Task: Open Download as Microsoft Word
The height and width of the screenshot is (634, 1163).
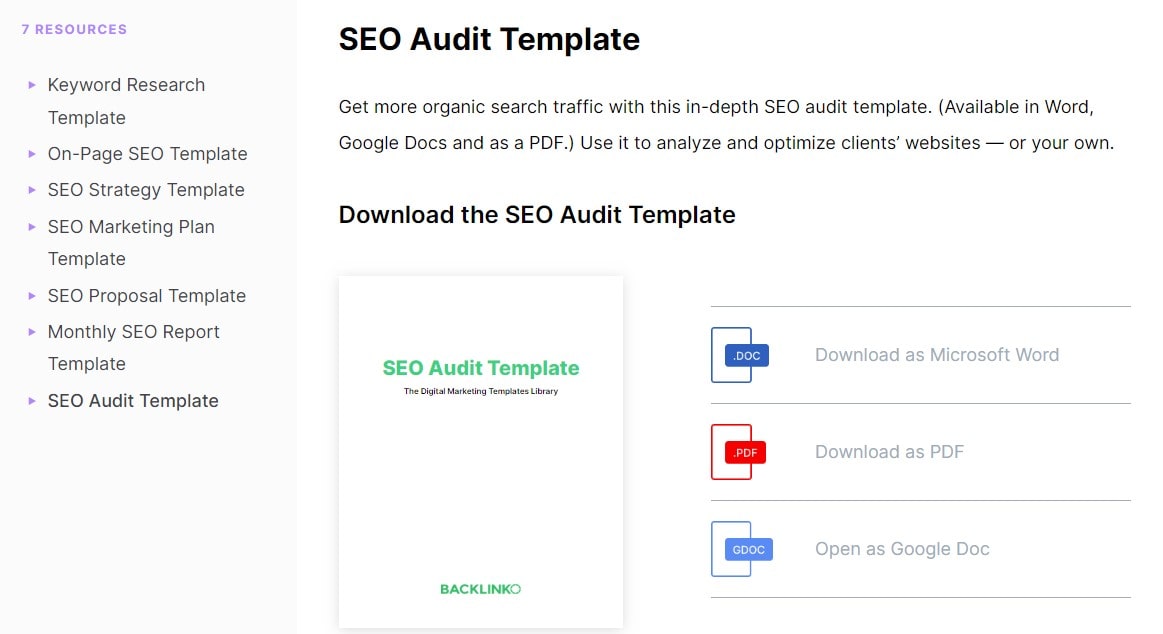Action: [x=936, y=355]
